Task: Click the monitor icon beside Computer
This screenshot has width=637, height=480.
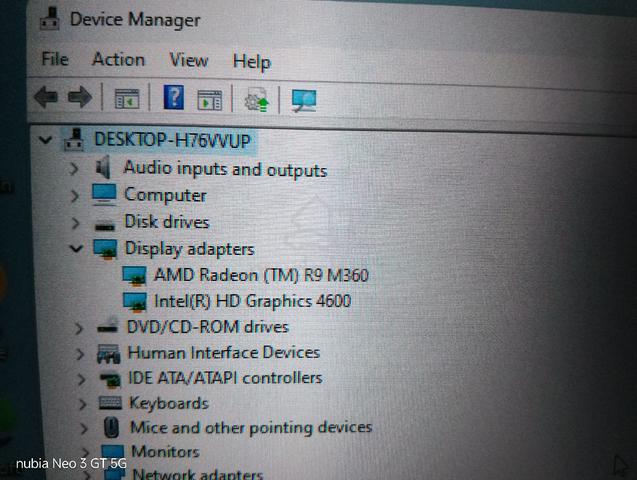Action: [x=104, y=195]
